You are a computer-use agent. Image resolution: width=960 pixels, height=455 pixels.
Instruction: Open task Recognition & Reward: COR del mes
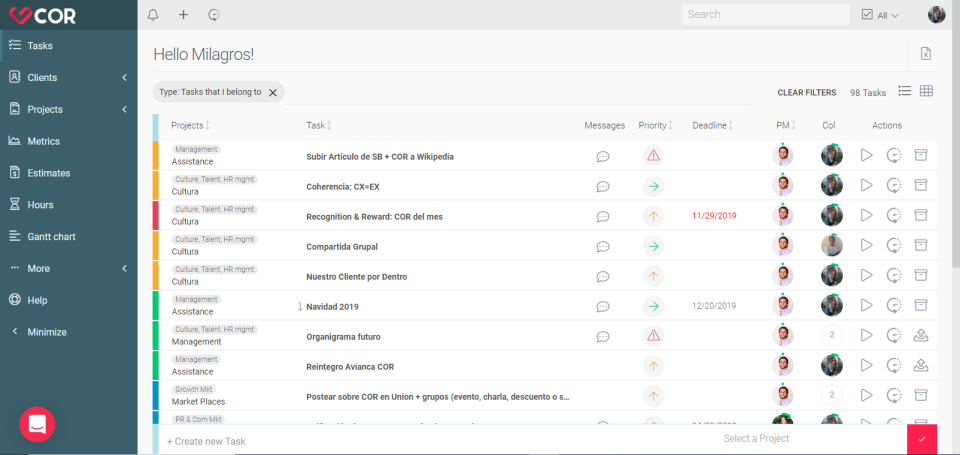(374, 217)
